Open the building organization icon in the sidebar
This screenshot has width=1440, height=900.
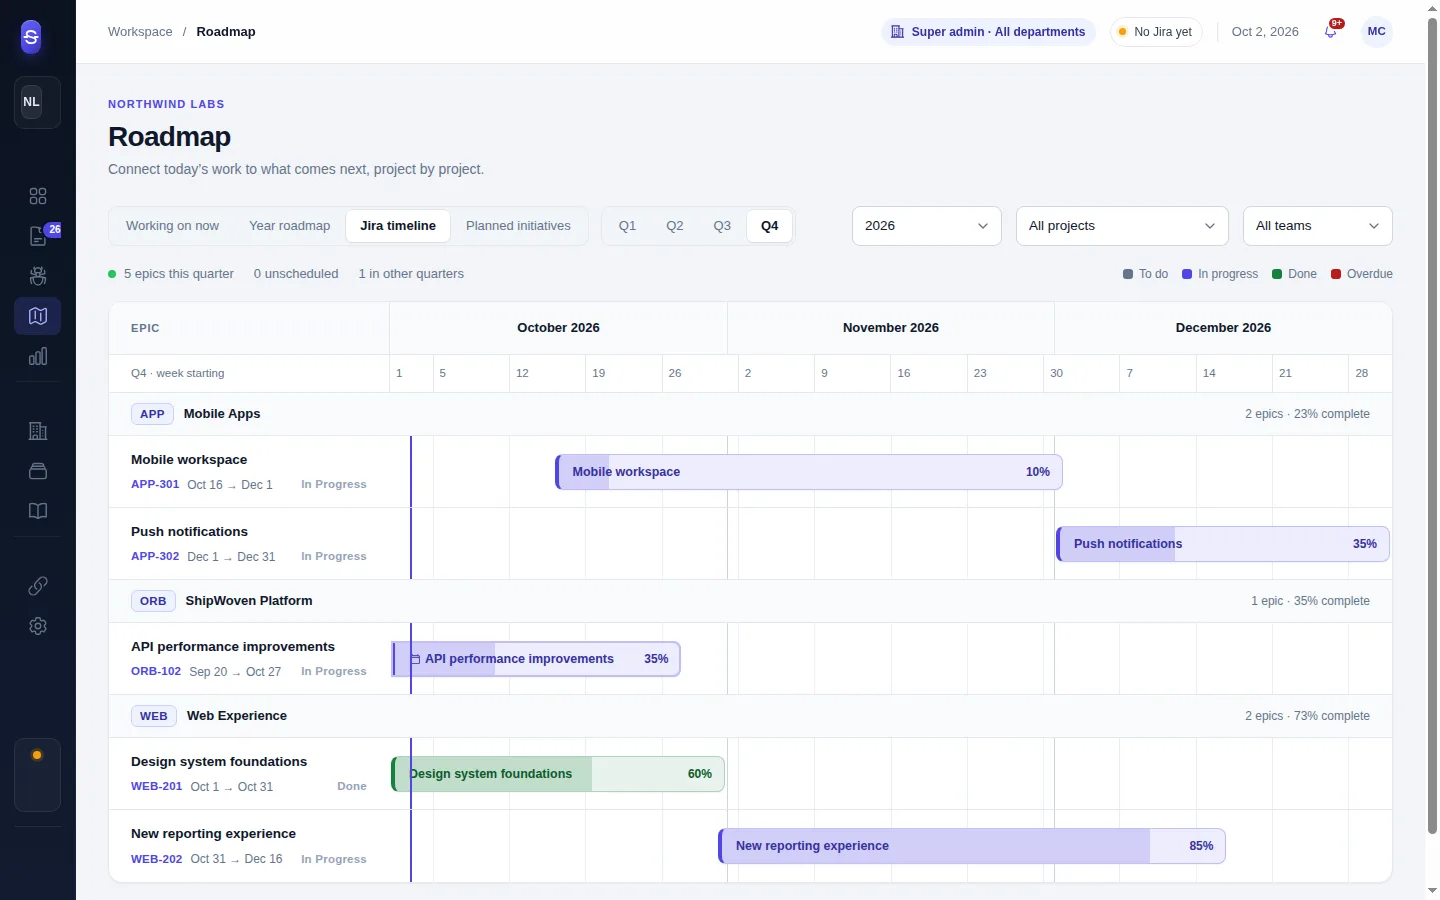[38, 431]
